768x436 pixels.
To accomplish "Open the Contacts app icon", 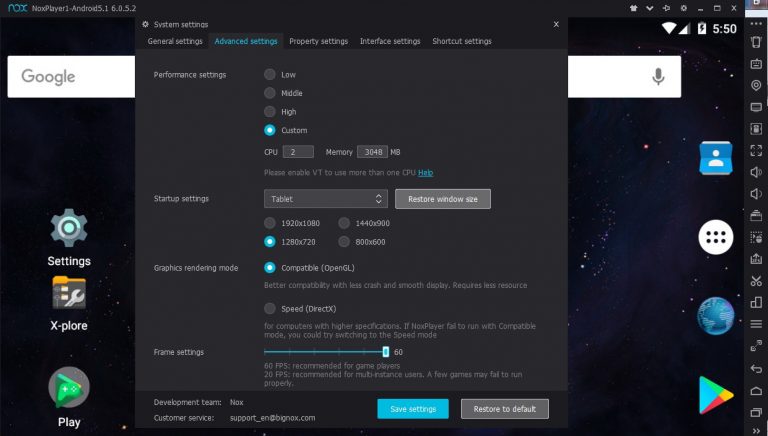I will pos(715,158).
